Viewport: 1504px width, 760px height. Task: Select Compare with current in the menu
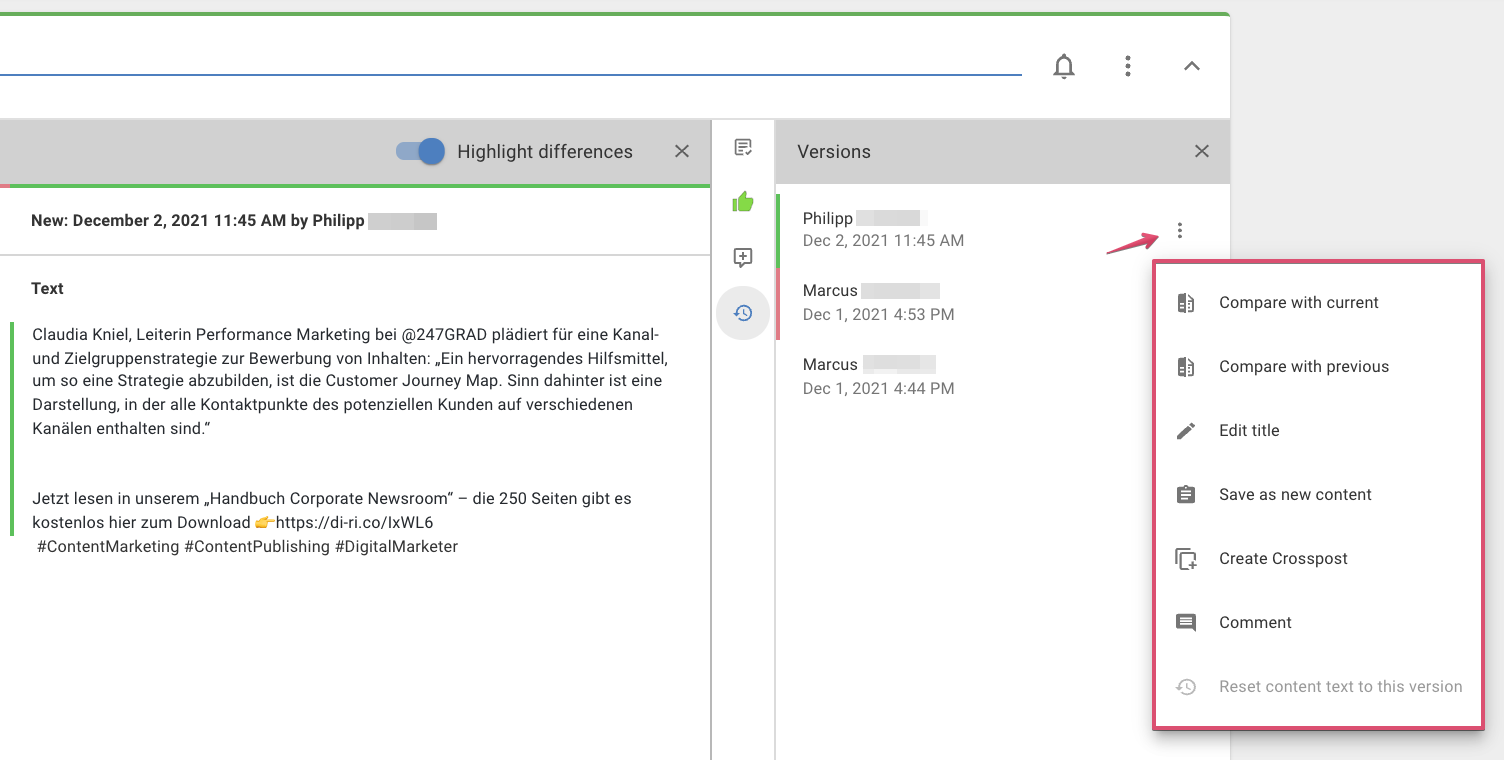click(1298, 302)
